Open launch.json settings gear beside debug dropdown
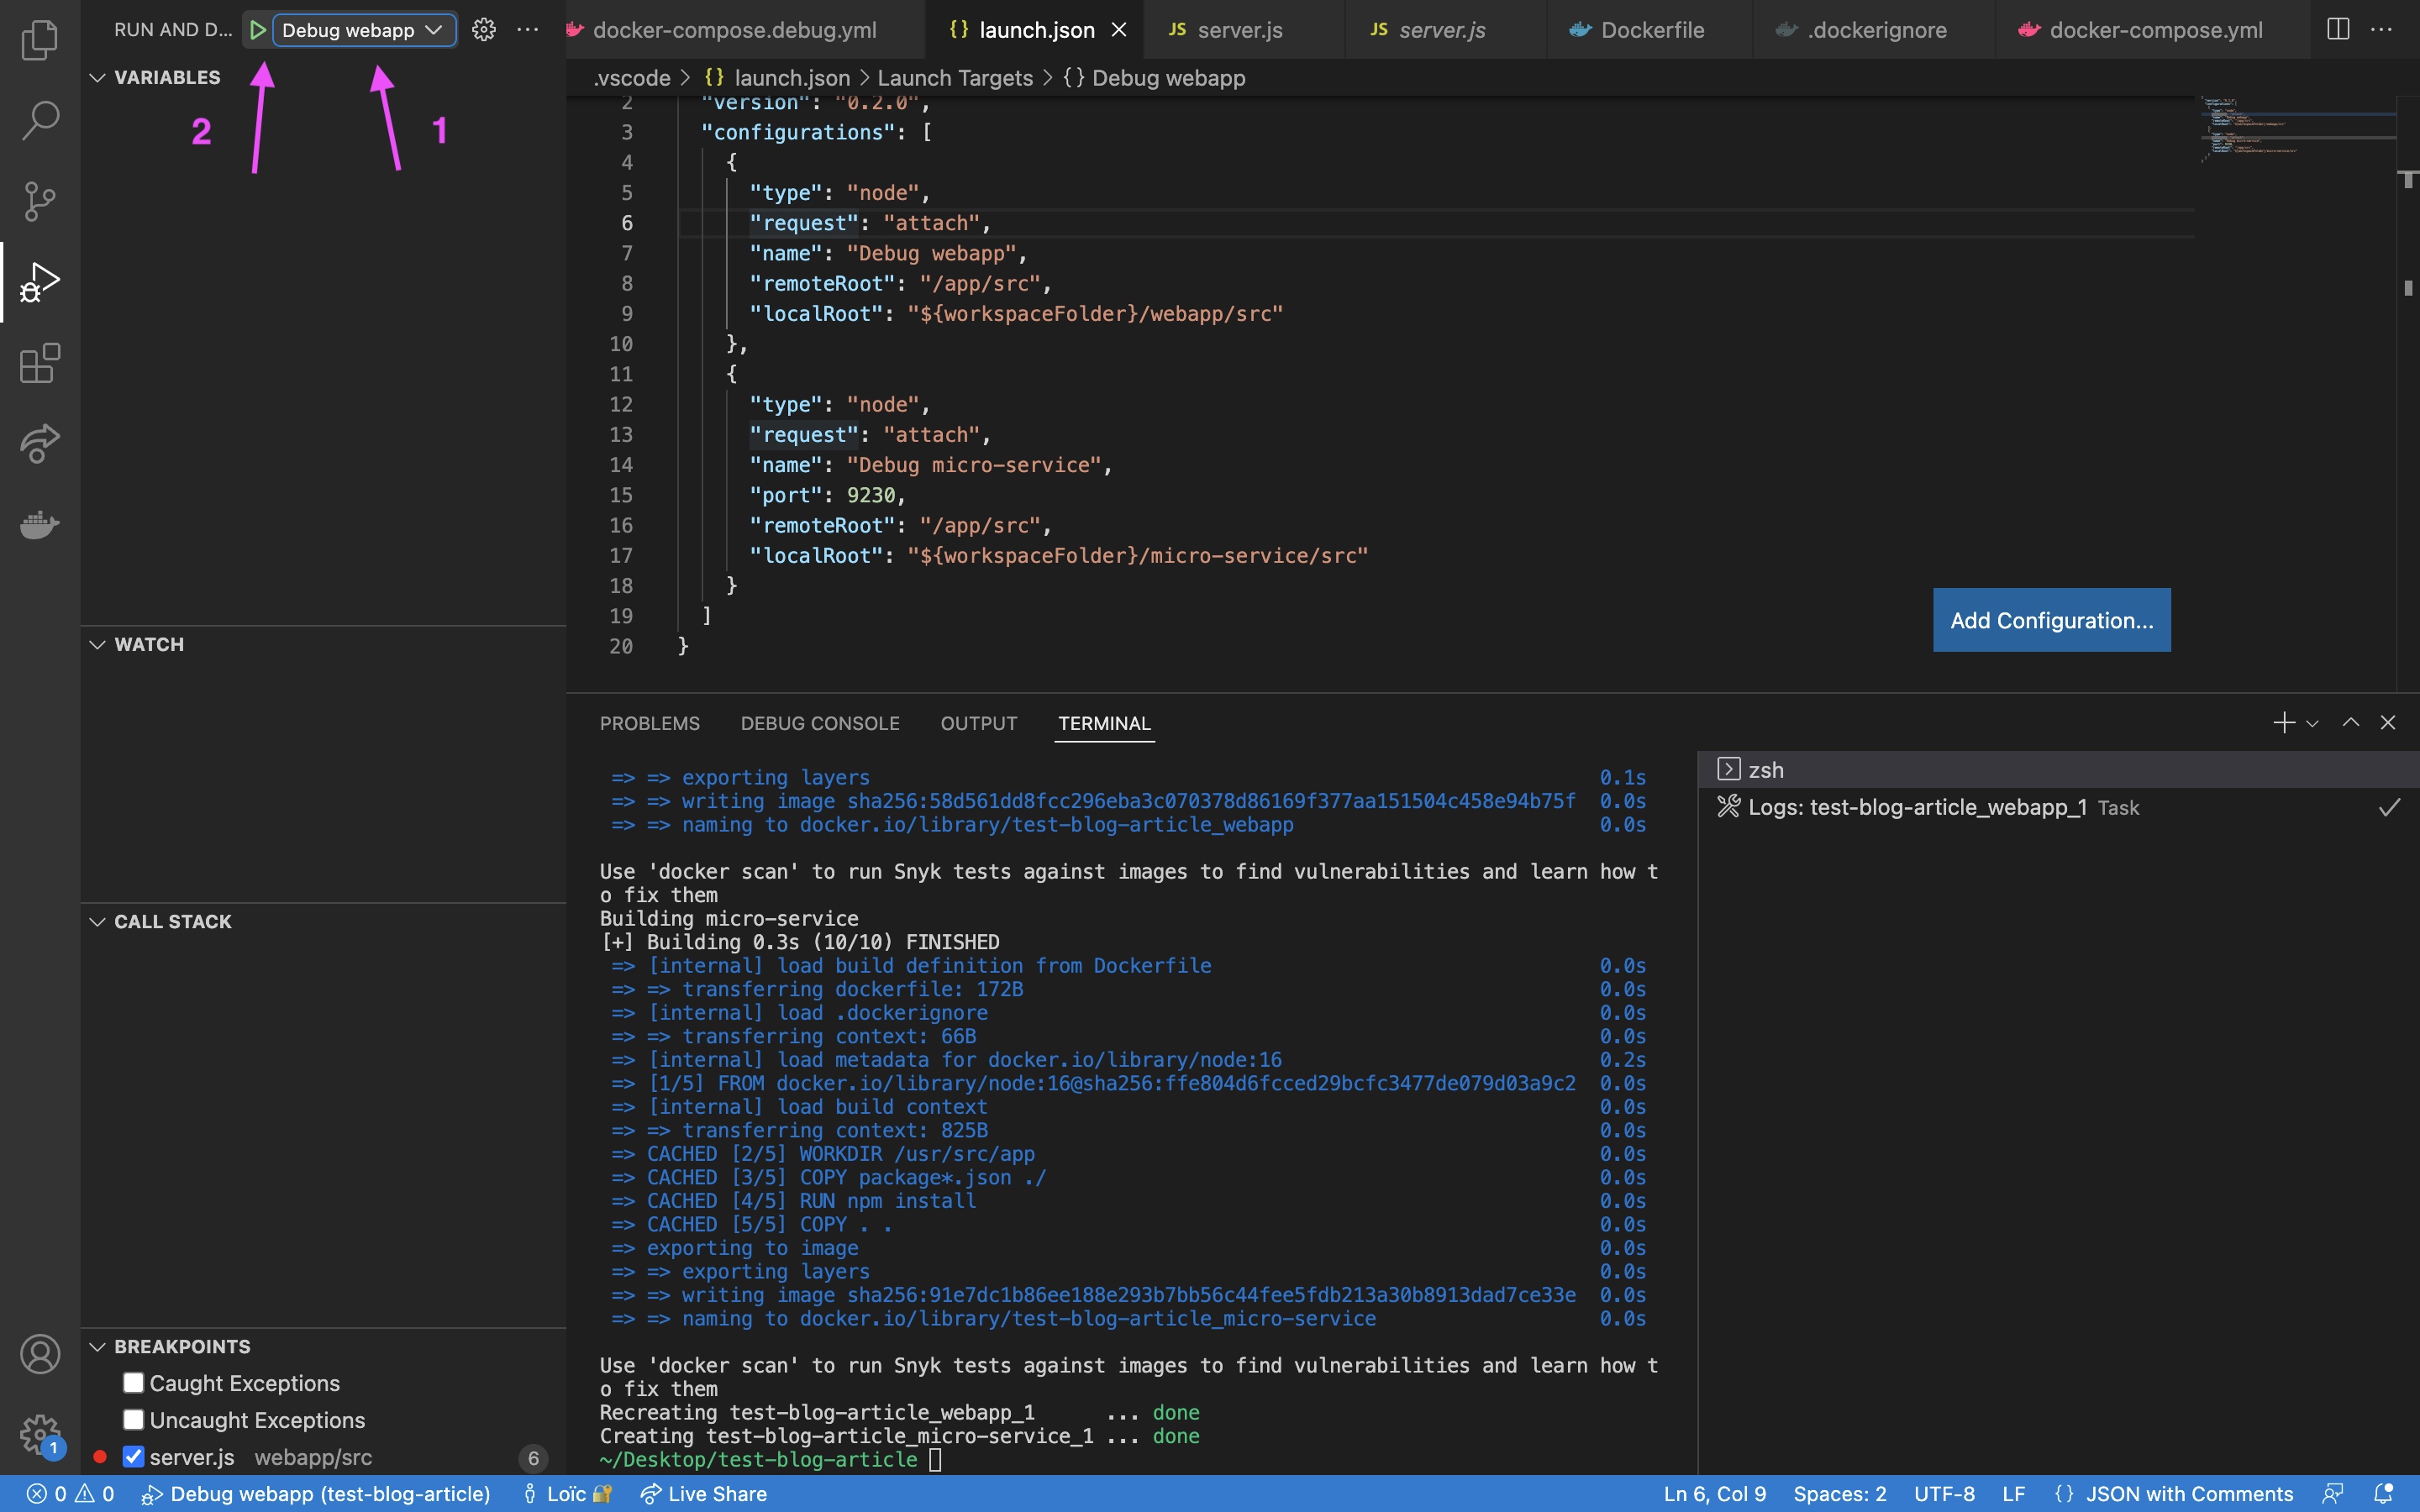 [484, 29]
